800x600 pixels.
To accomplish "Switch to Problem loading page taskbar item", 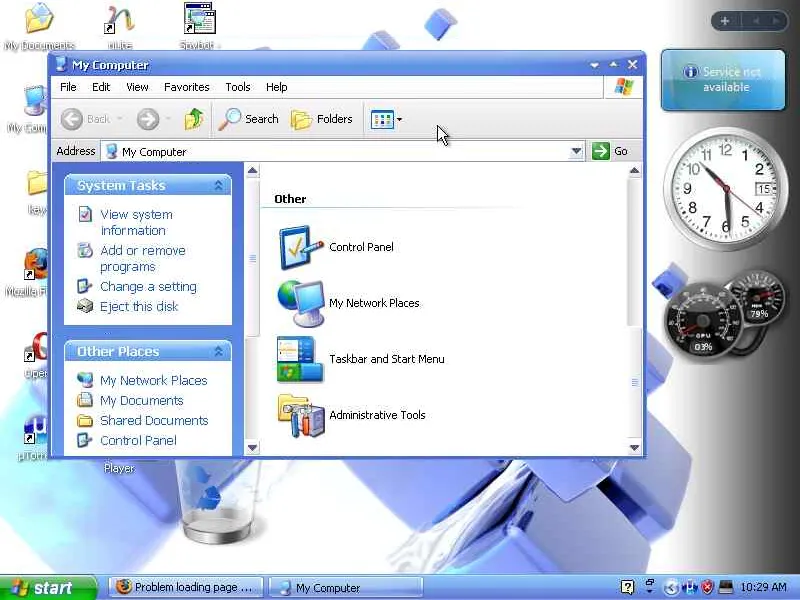I will (186, 588).
